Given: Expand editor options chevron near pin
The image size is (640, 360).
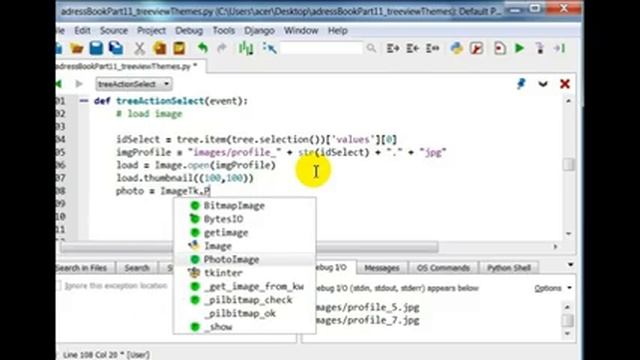Looking at the screenshot, I should pos(543,84).
